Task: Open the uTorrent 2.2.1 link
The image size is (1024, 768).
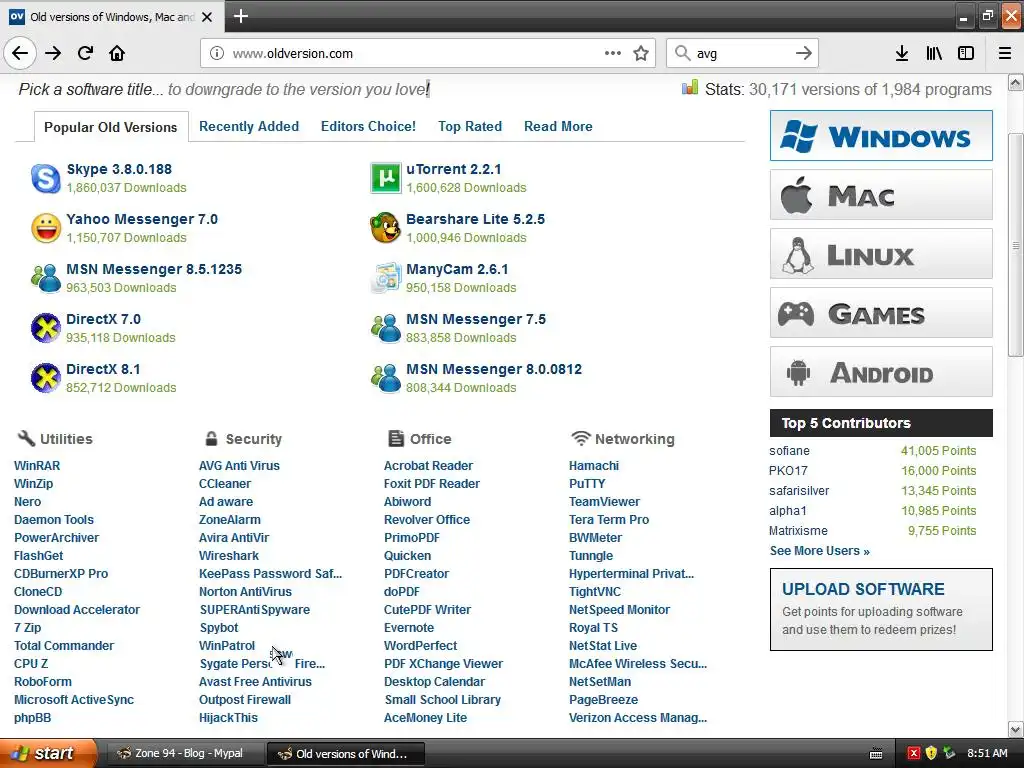Action: pyautogui.click(x=454, y=169)
